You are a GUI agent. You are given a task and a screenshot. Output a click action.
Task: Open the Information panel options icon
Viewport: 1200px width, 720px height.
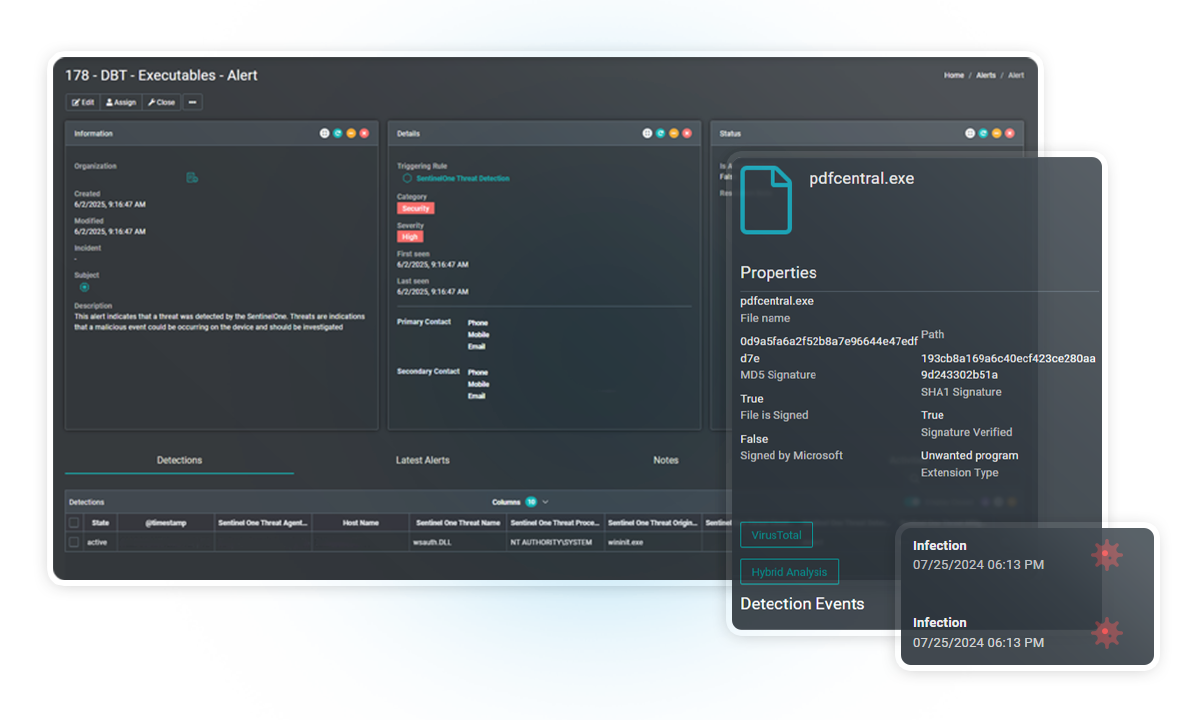click(x=322, y=132)
